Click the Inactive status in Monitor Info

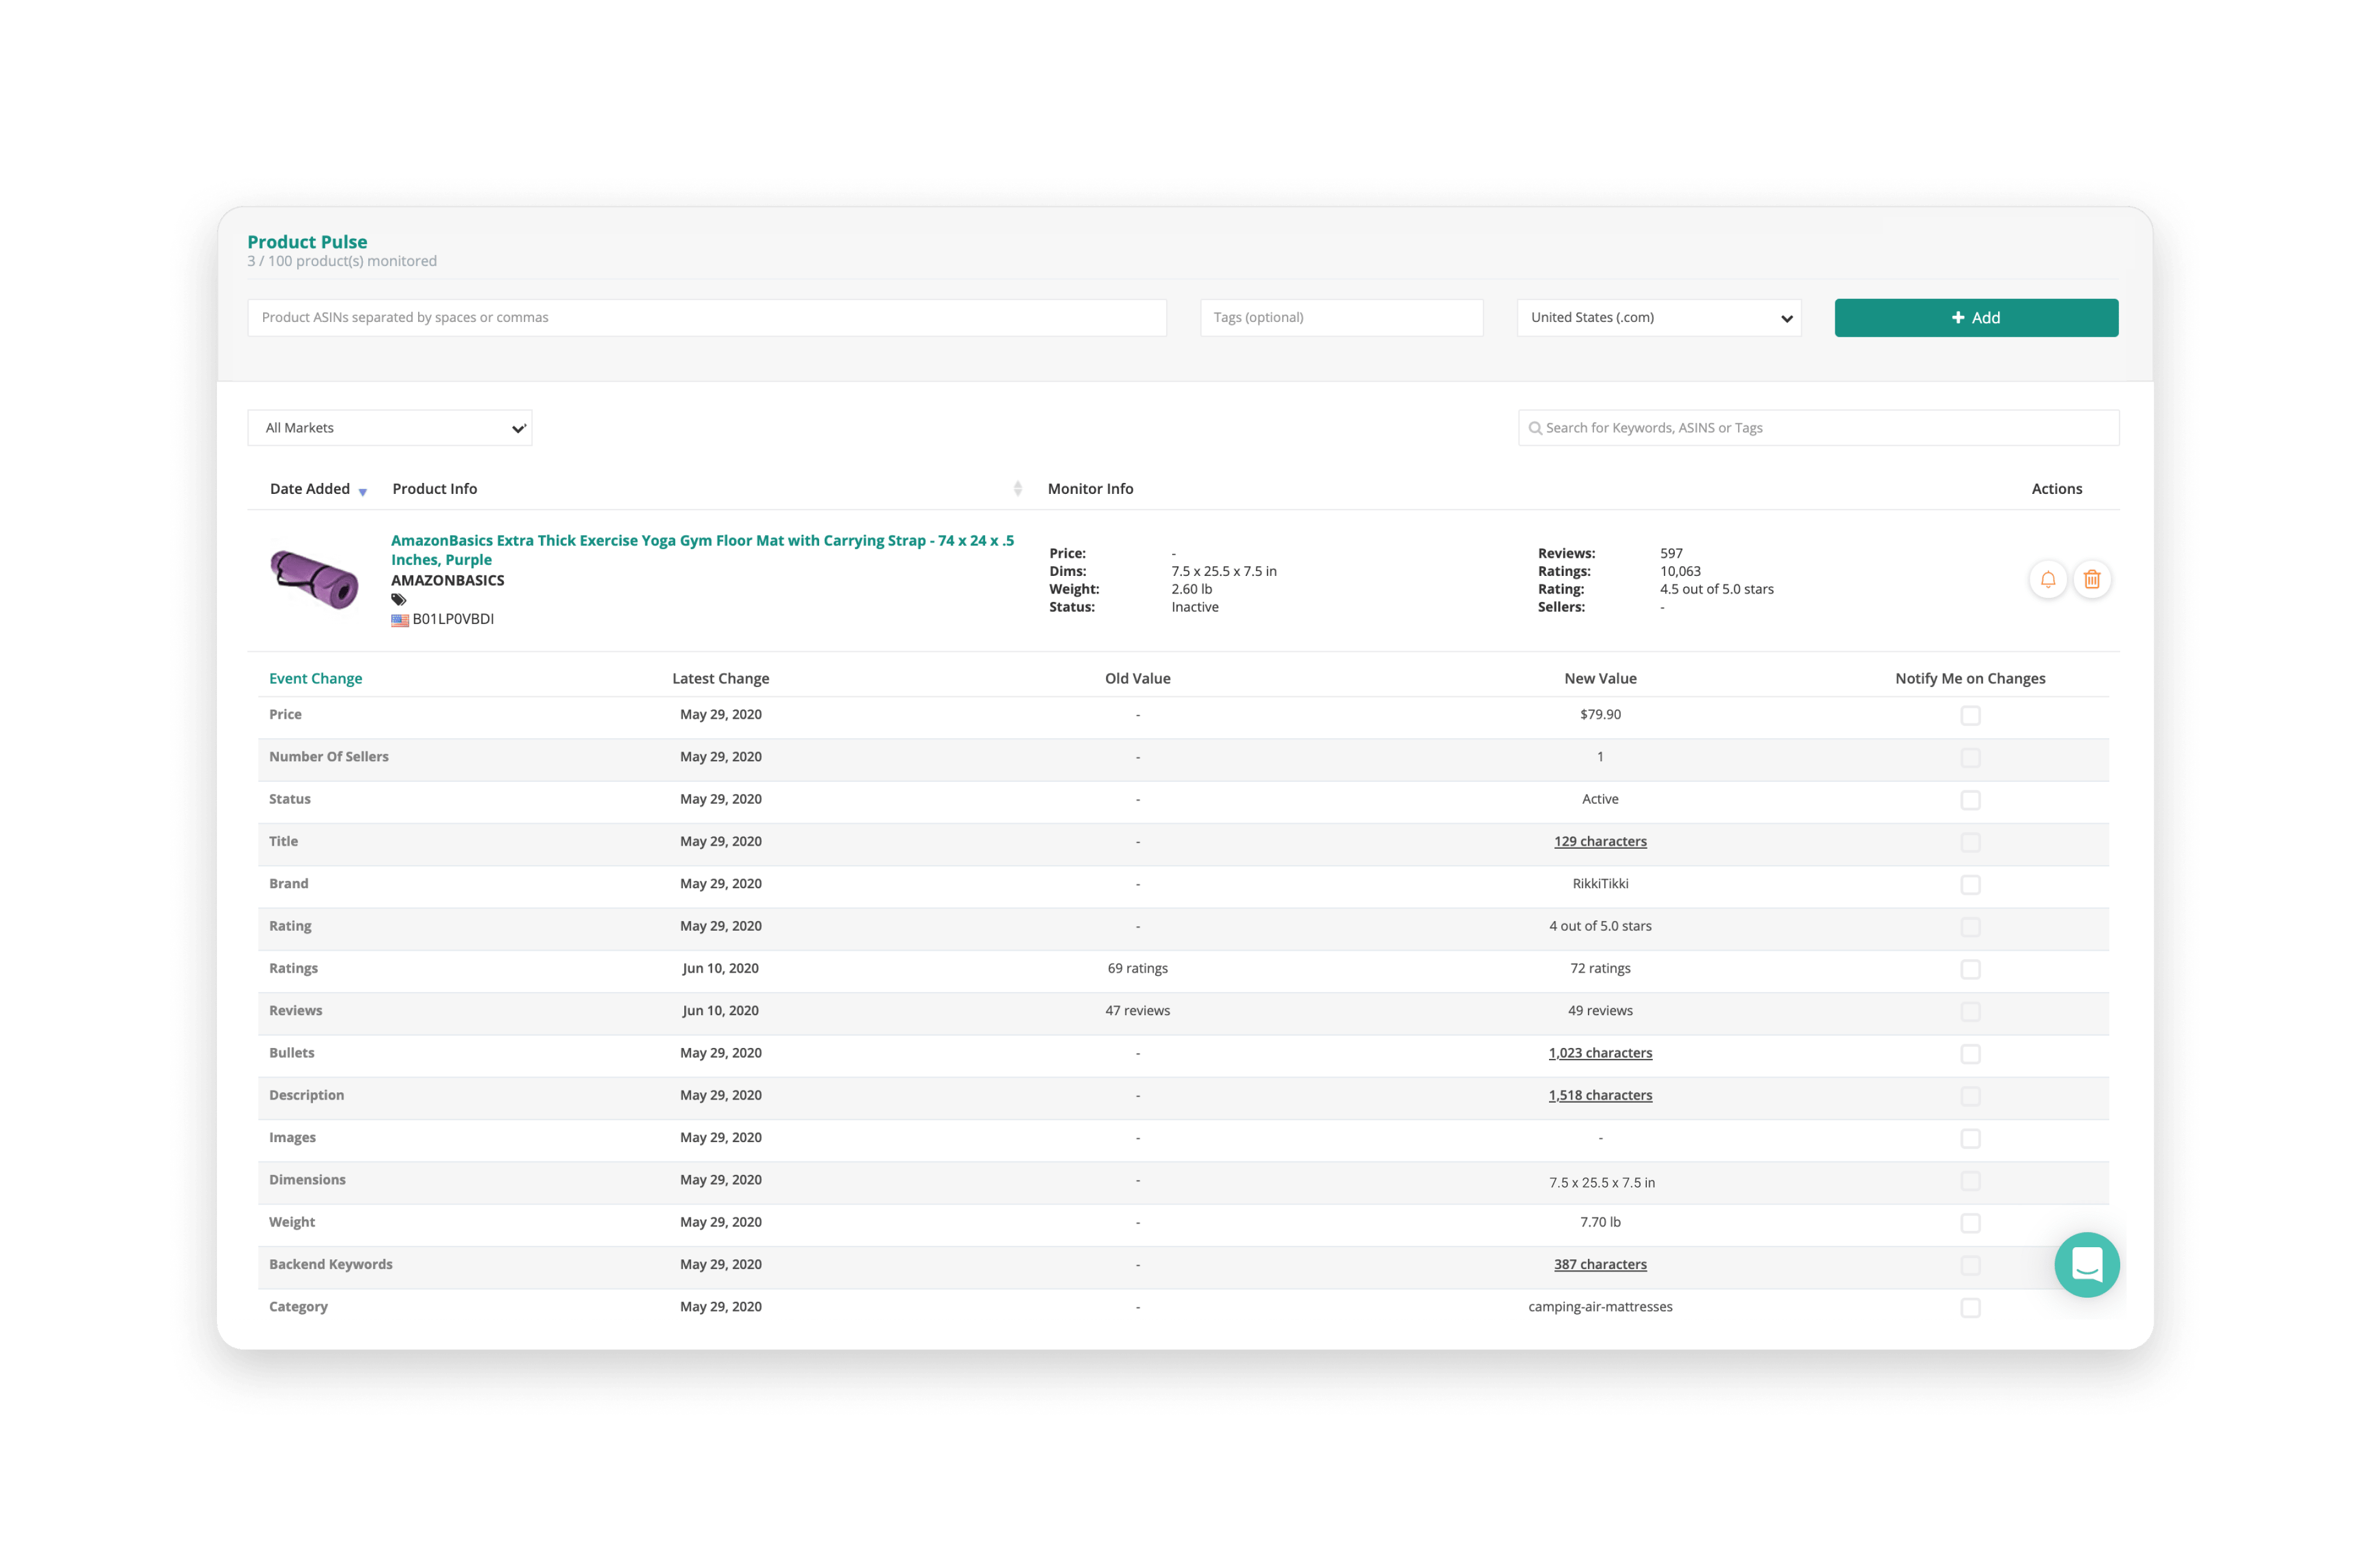click(1194, 607)
